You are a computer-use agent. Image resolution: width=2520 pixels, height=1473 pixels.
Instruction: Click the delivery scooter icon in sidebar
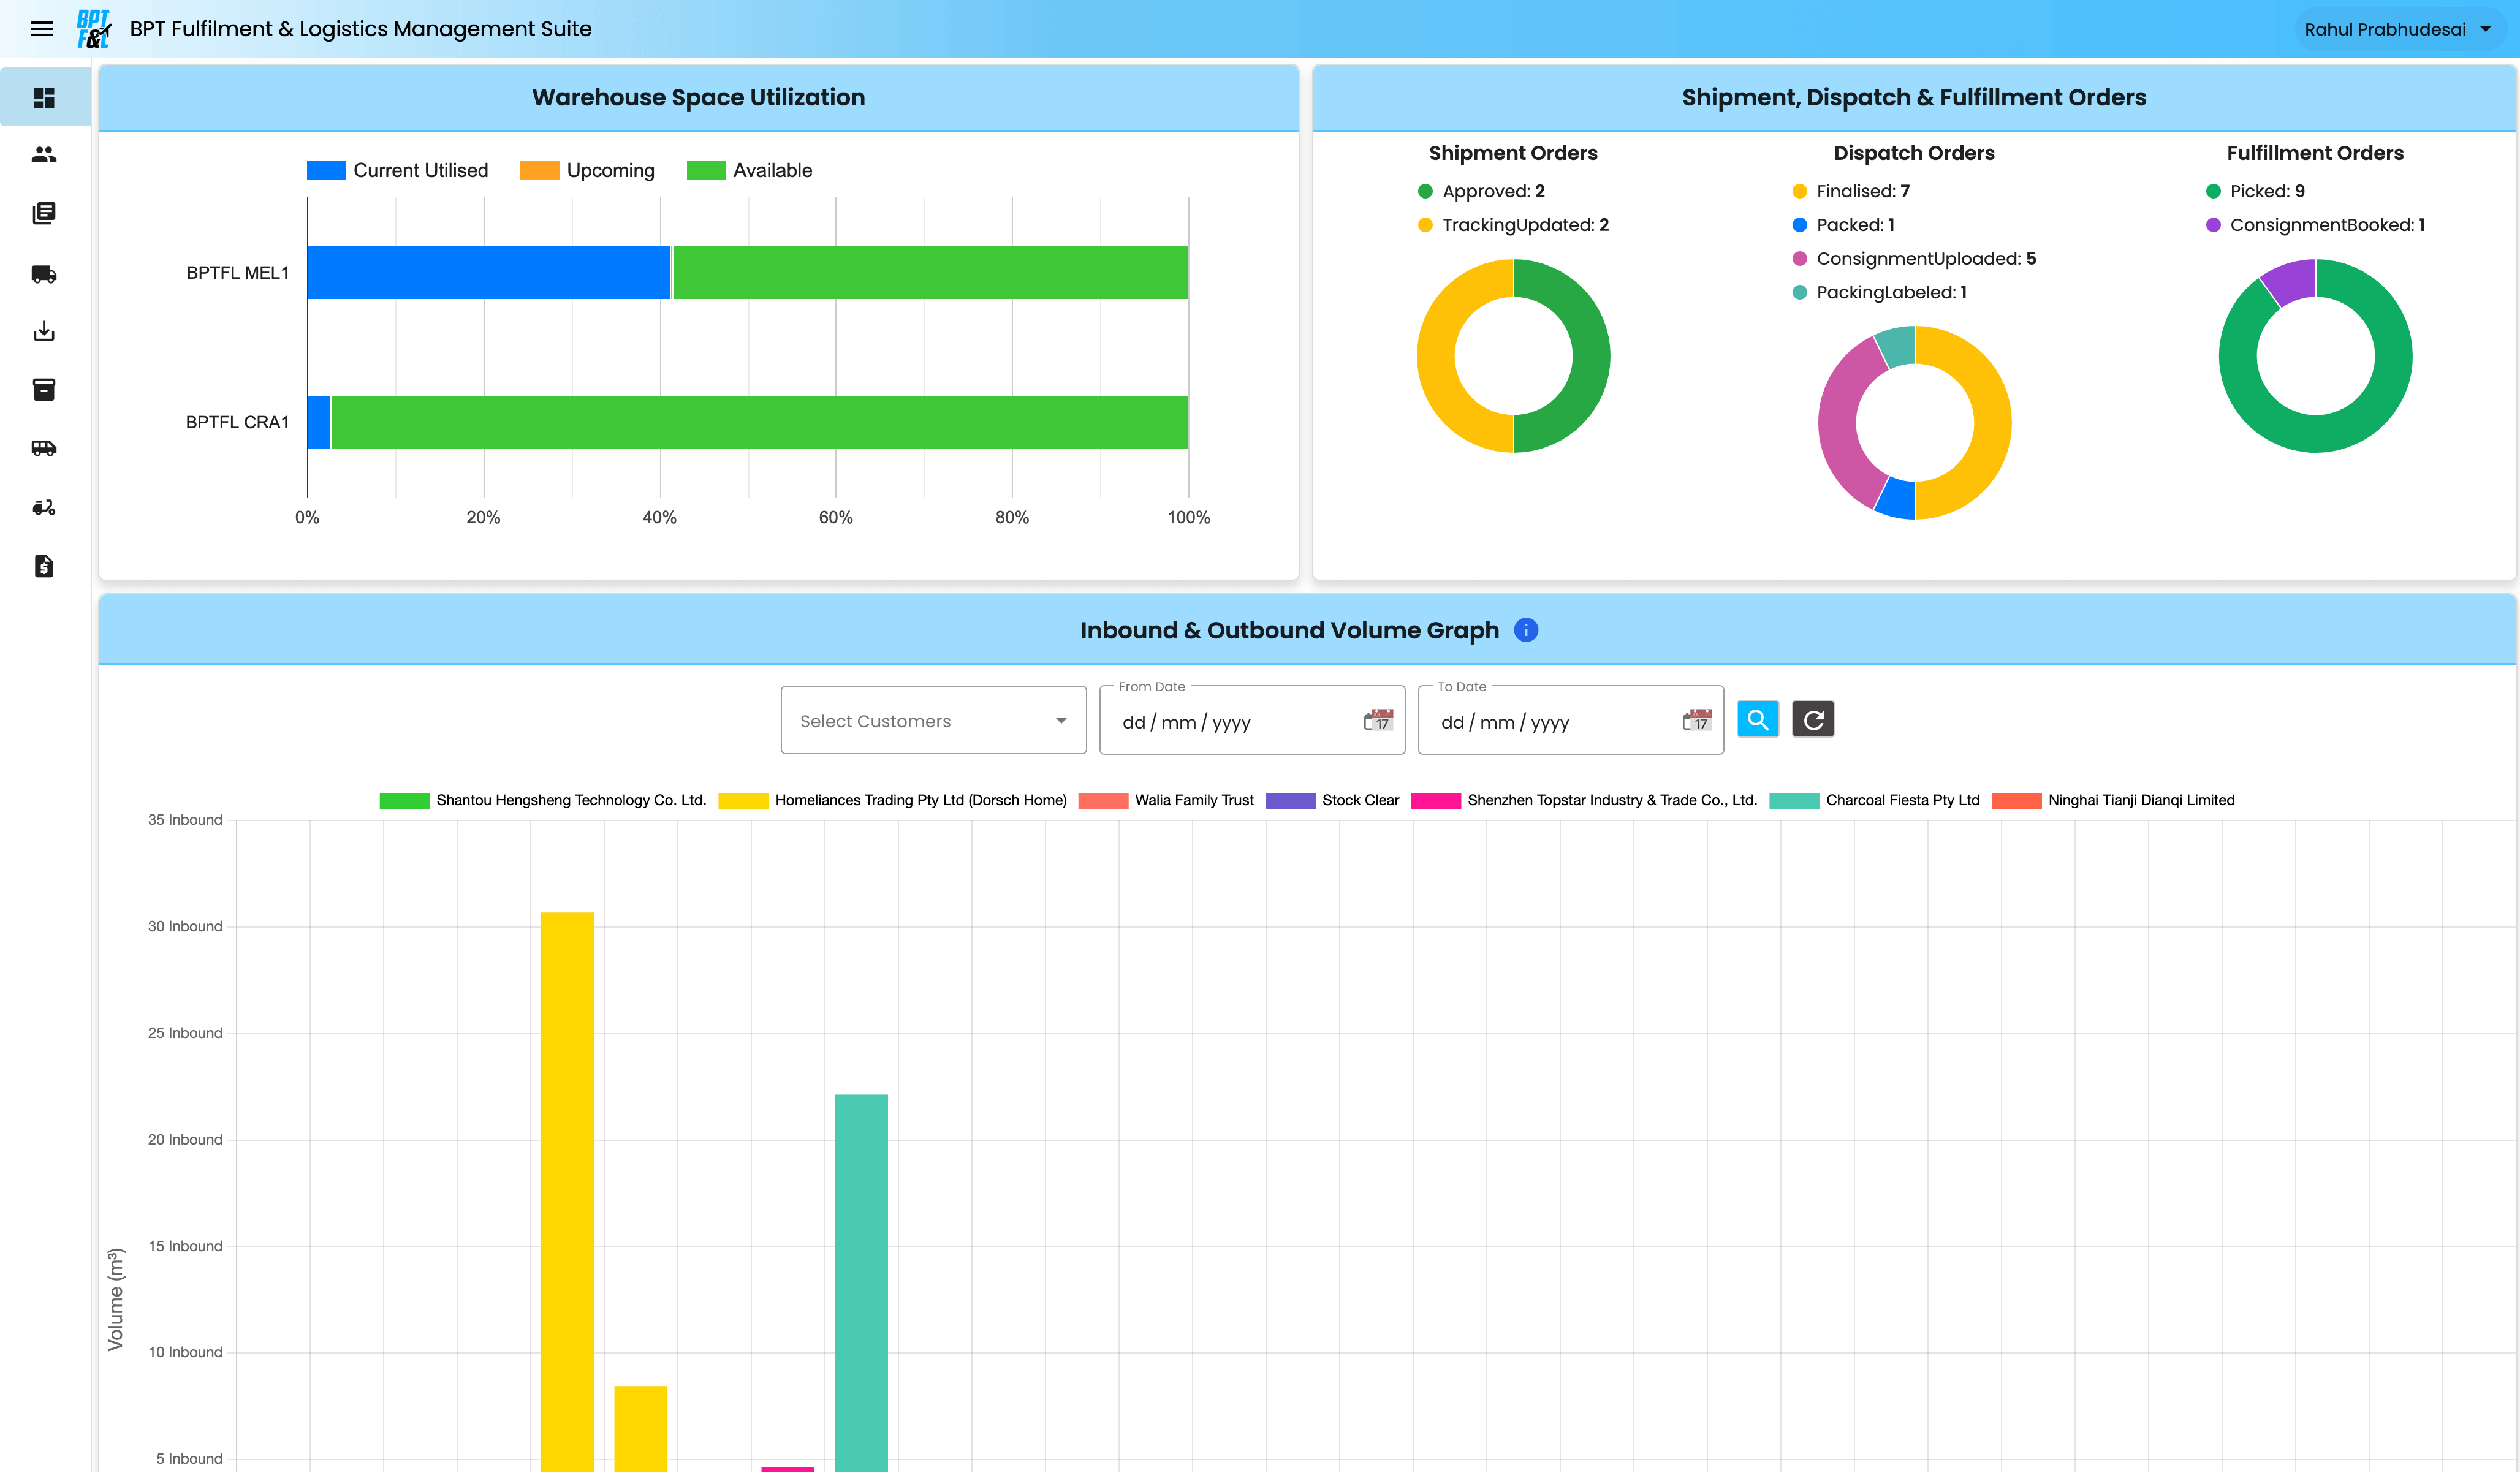(43, 507)
